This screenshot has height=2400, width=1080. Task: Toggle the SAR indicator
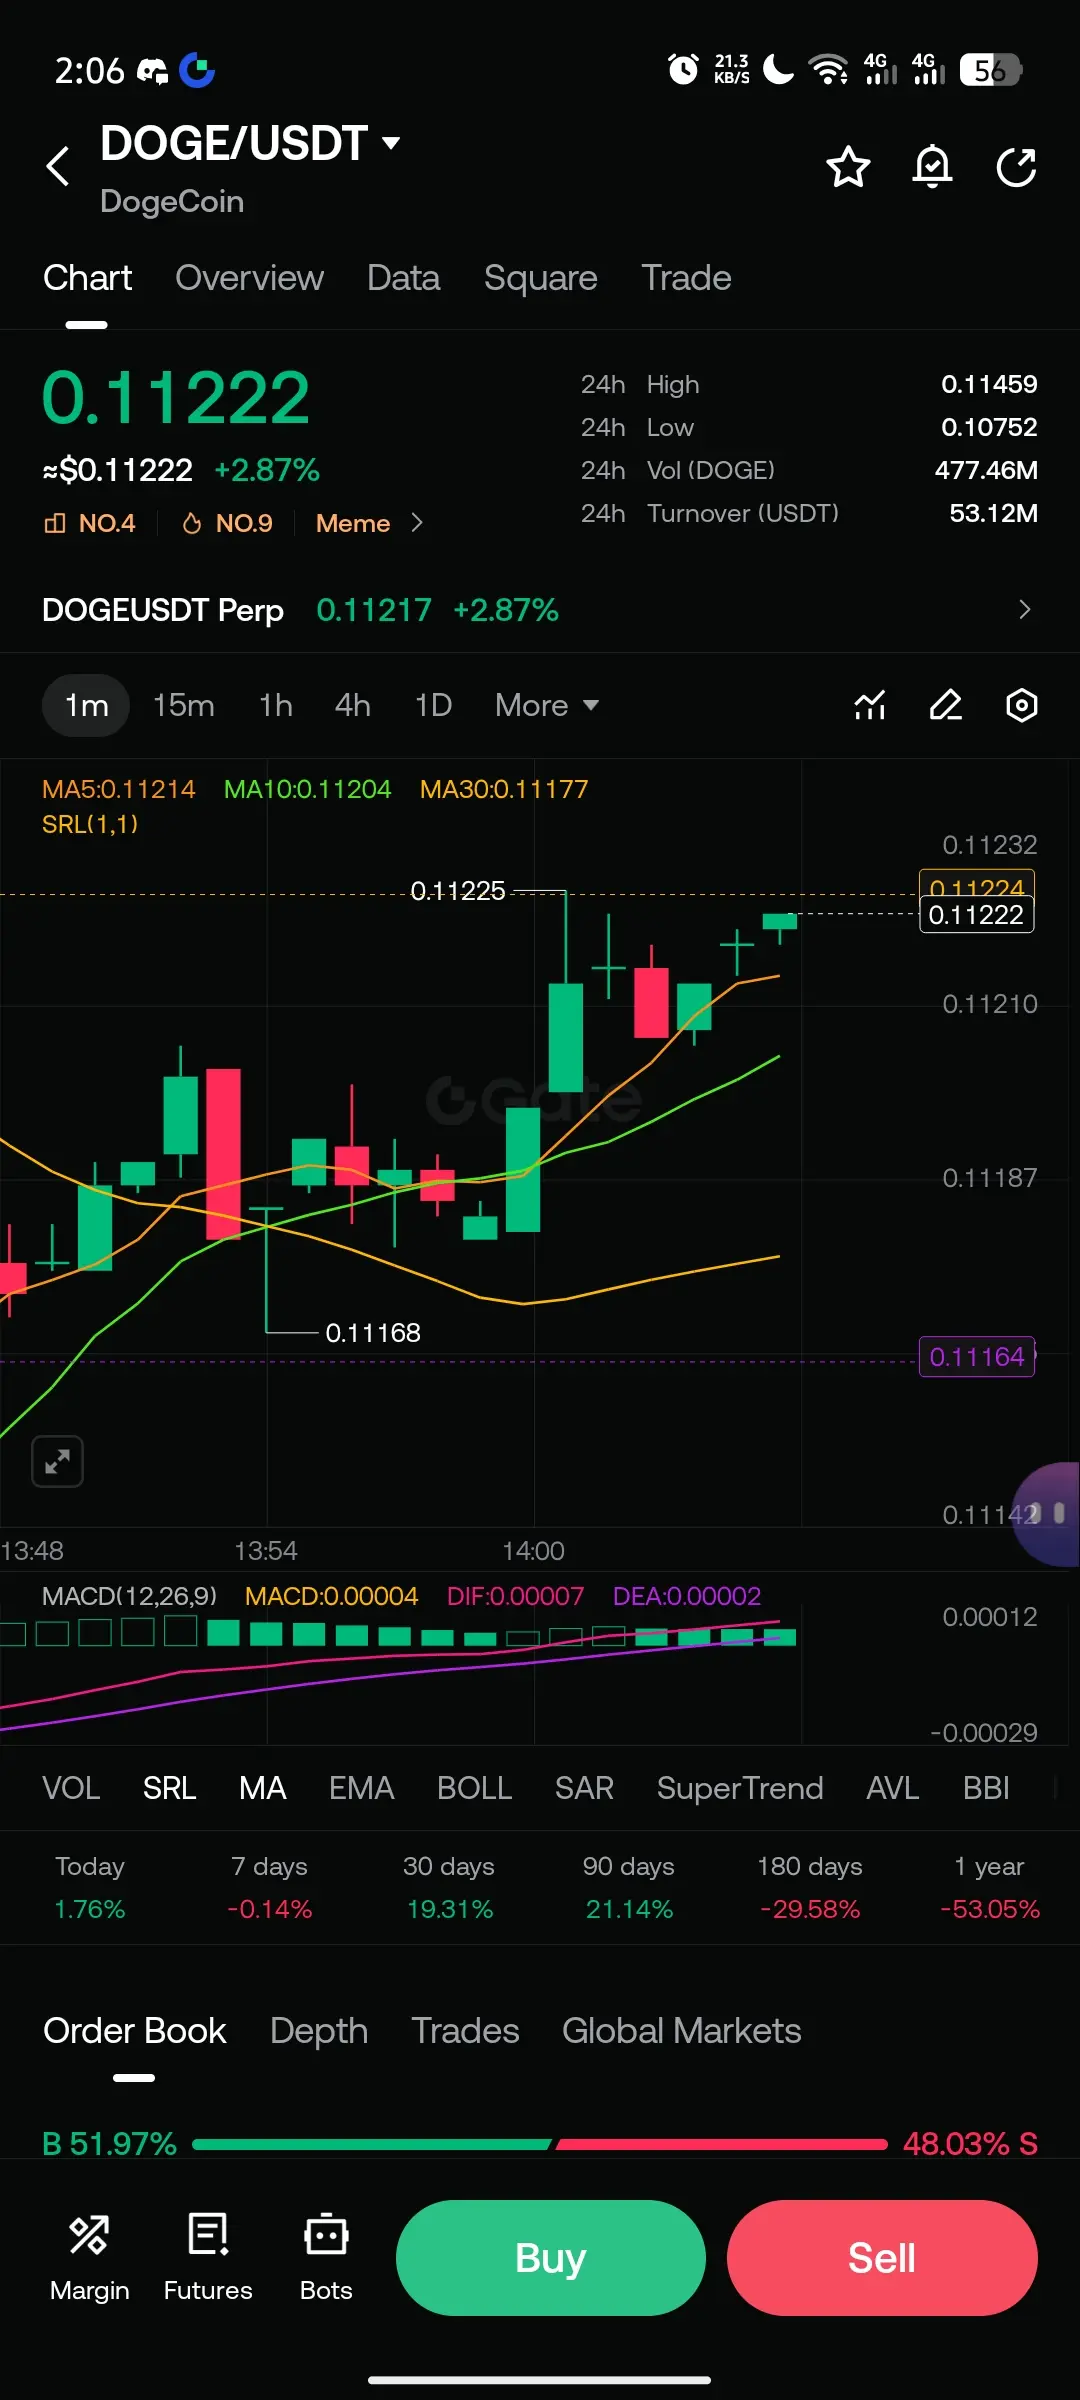584,1788
